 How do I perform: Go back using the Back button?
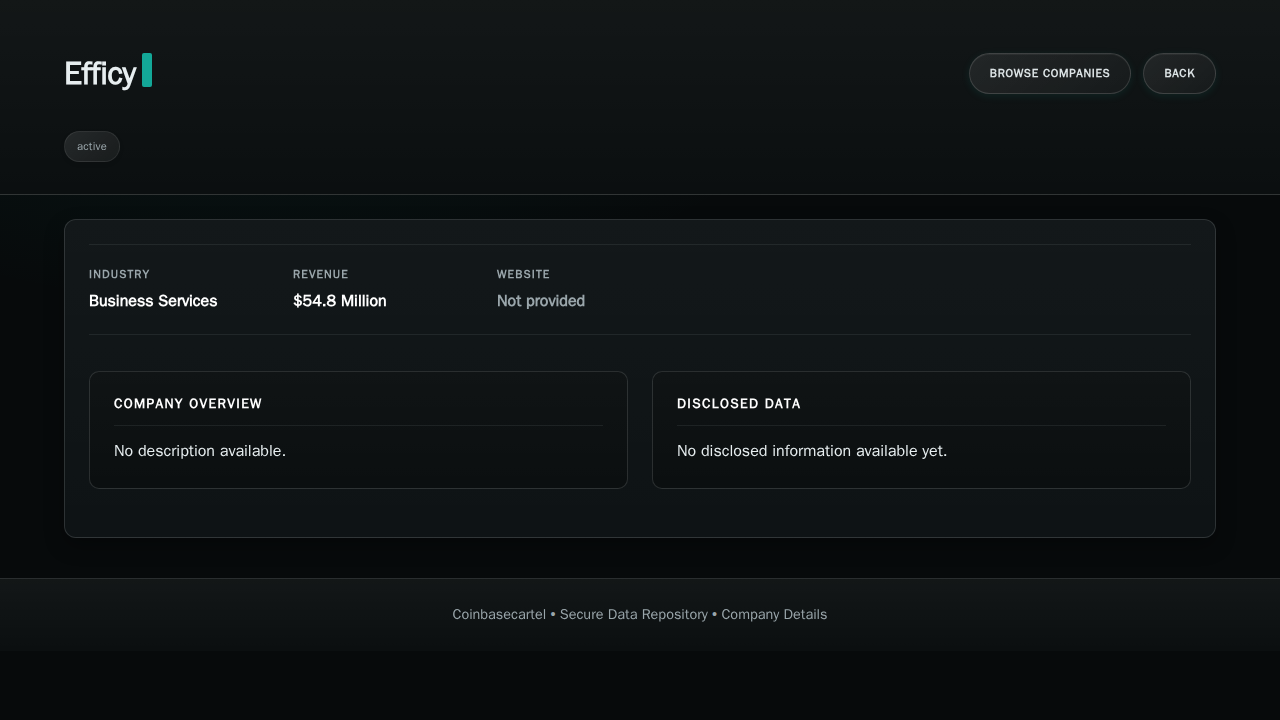[x=1179, y=73]
